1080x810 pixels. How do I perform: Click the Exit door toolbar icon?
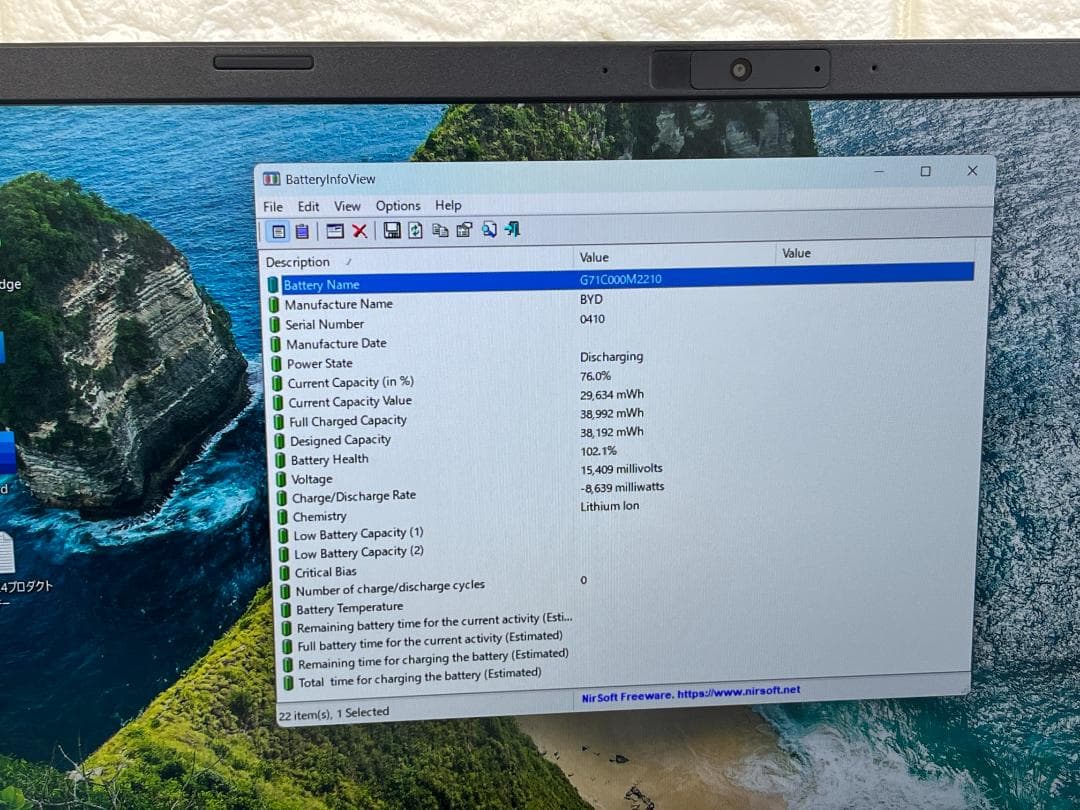pos(512,229)
